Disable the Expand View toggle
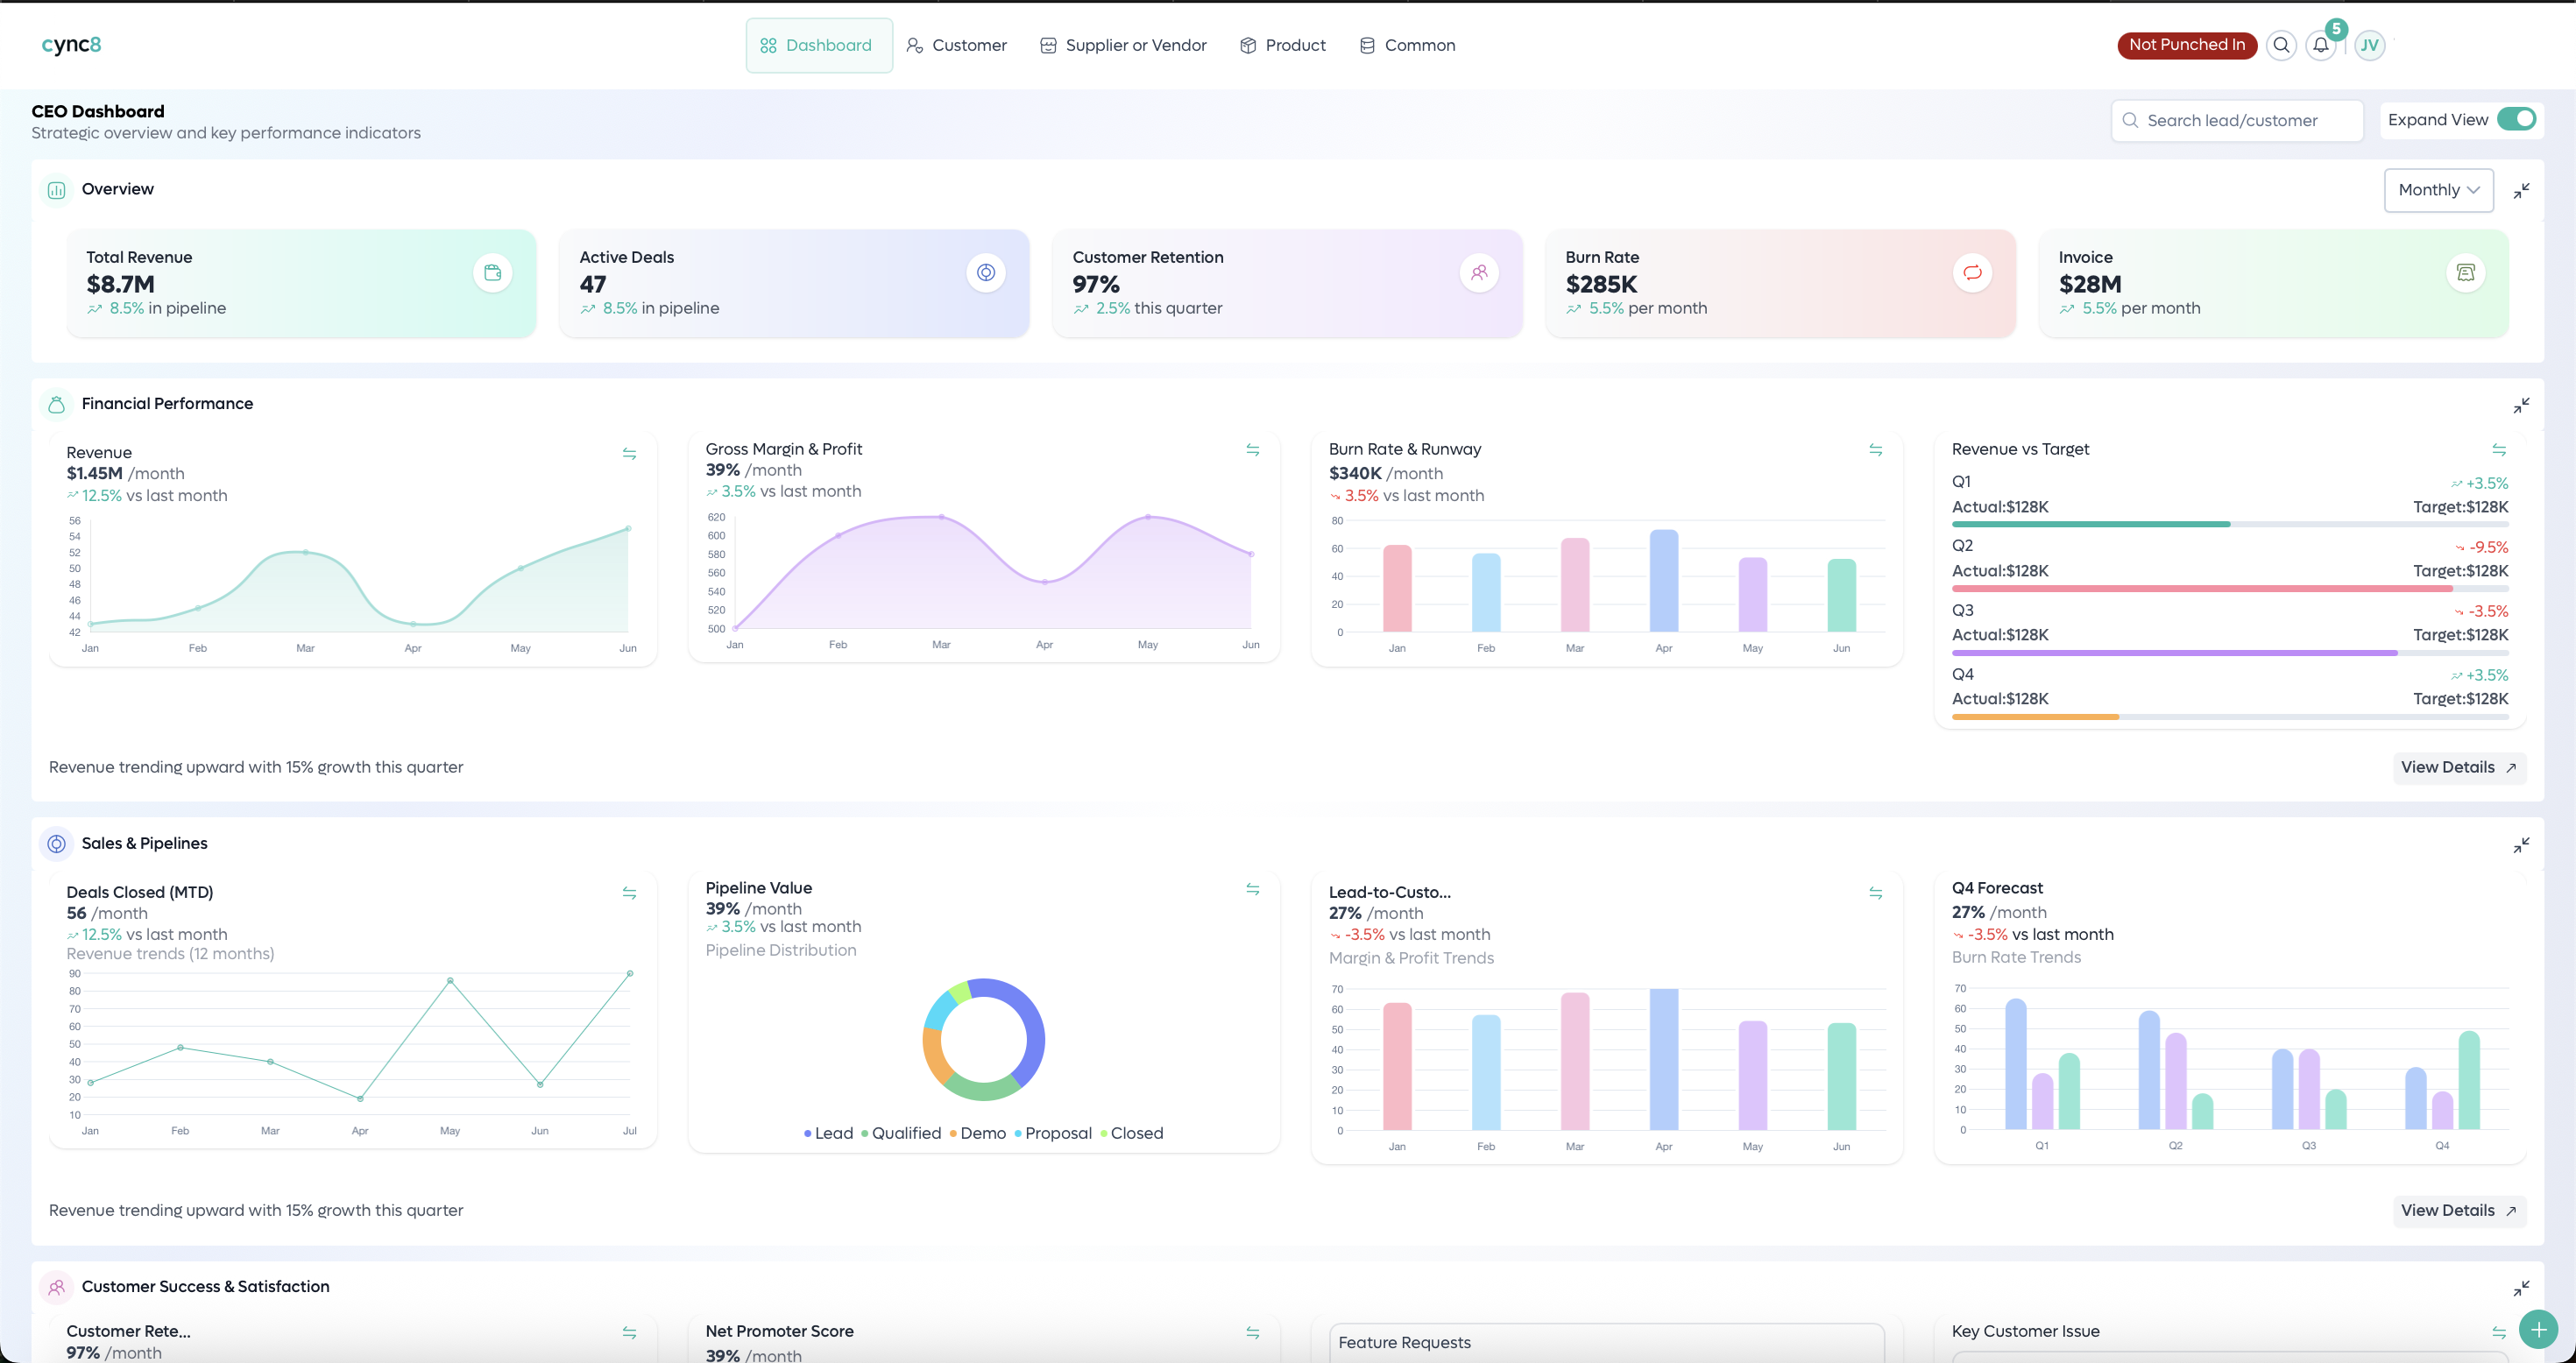The image size is (2576, 1363). 2516,119
